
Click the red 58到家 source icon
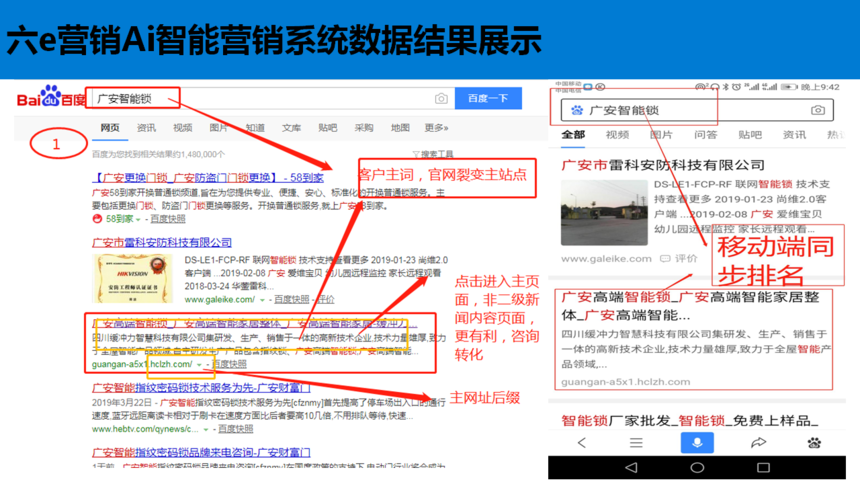(97, 218)
